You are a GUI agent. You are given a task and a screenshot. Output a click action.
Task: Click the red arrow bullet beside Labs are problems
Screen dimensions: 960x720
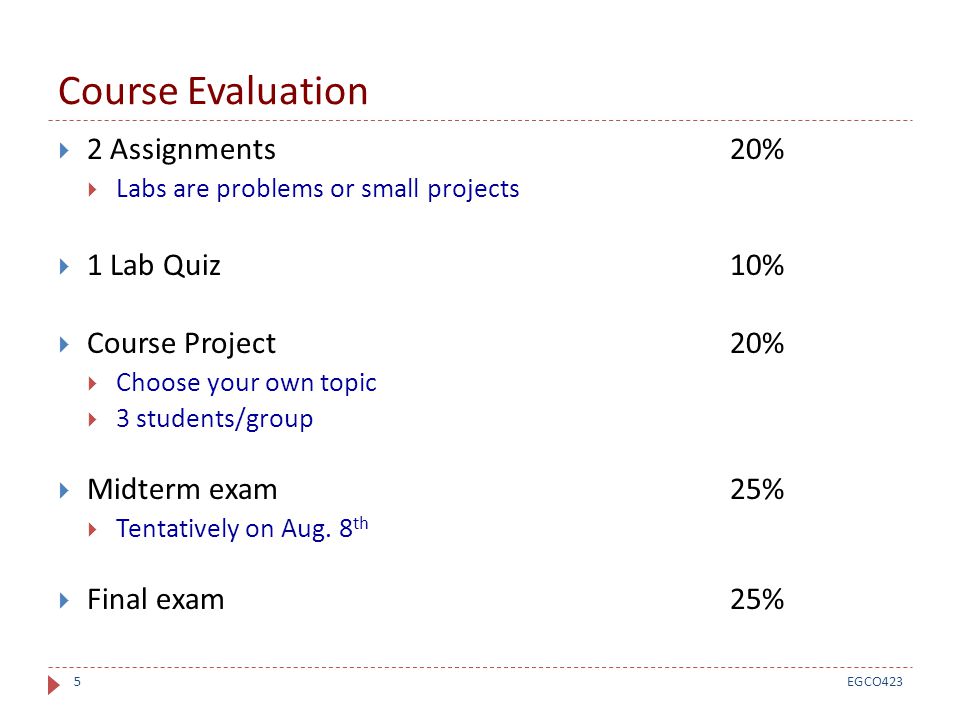(x=92, y=189)
